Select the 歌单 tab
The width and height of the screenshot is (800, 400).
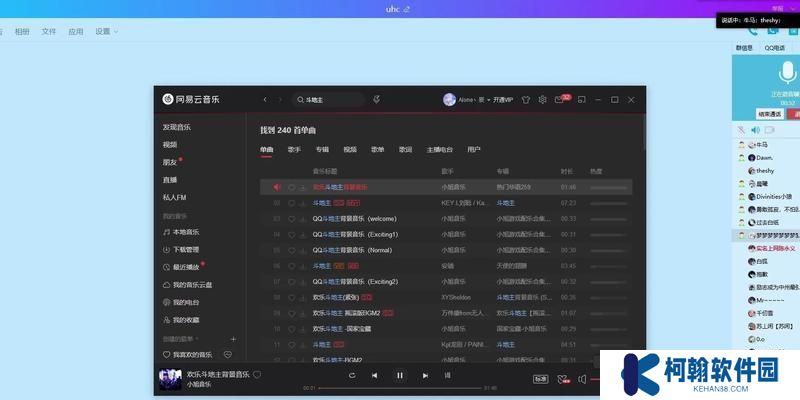[378, 149]
